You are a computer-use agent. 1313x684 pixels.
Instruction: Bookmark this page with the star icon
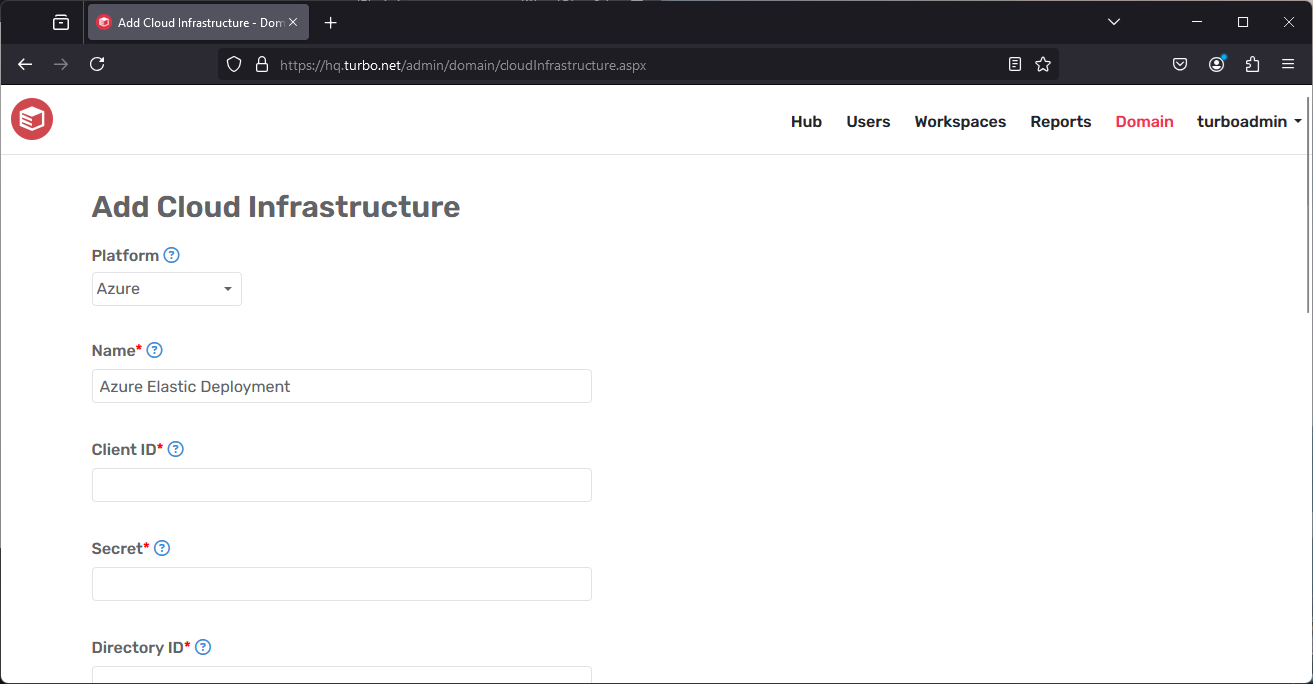click(1043, 64)
